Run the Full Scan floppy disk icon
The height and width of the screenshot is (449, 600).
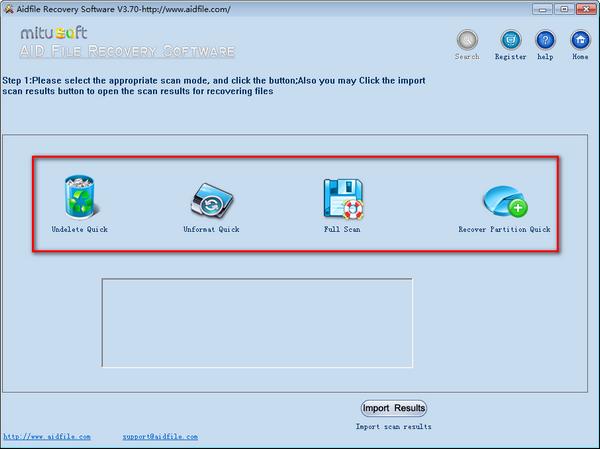coord(343,199)
